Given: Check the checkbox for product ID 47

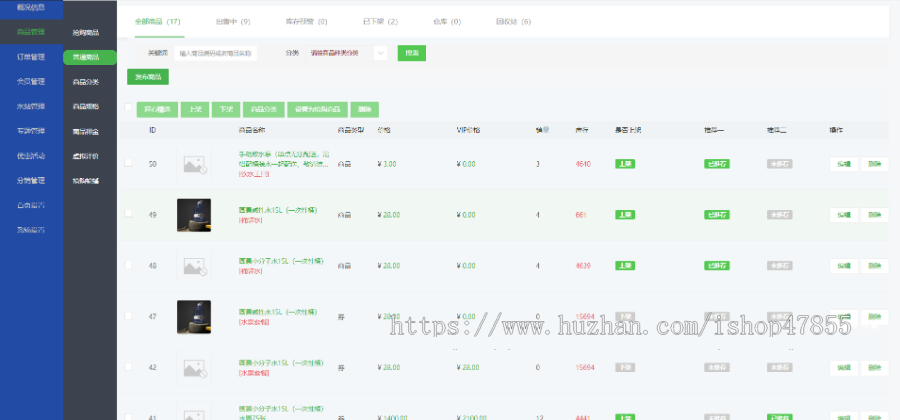Looking at the screenshot, I should [x=128, y=315].
